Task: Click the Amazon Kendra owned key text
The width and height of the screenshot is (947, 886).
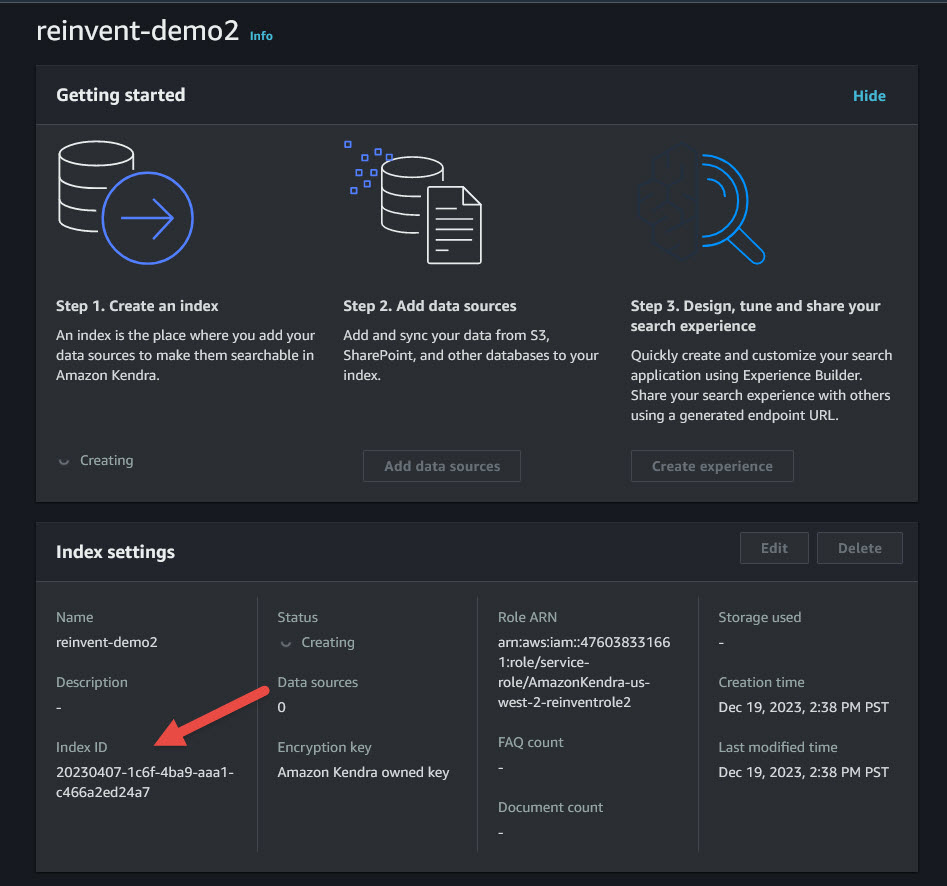Action: coord(364,772)
